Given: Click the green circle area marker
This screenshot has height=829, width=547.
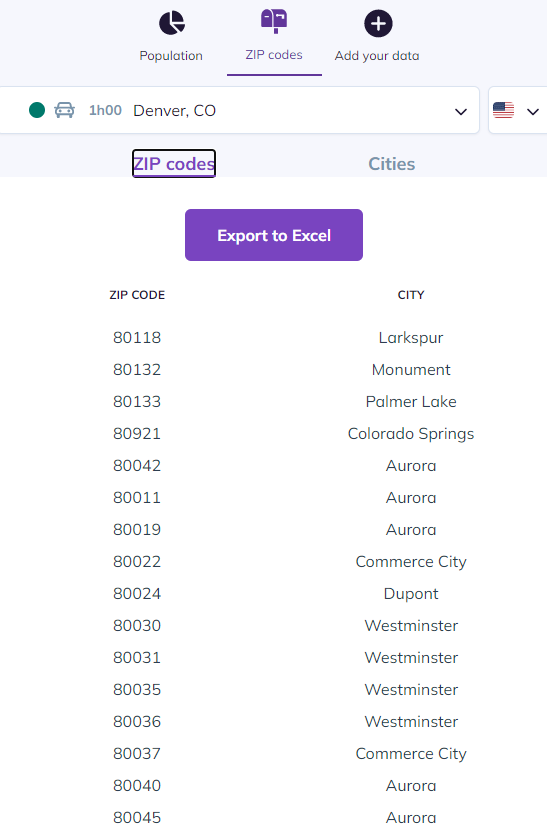Looking at the screenshot, I should pyautogui.click(x=37, y=110).
